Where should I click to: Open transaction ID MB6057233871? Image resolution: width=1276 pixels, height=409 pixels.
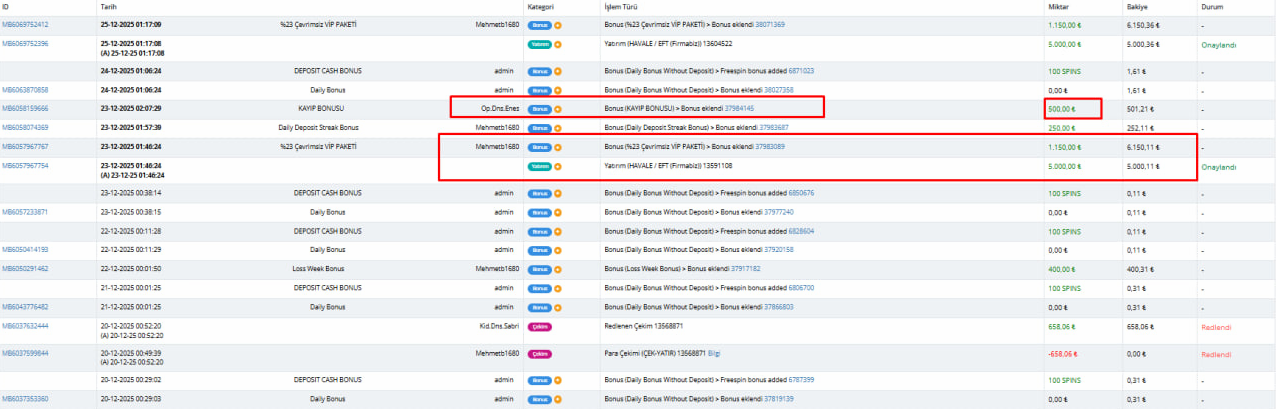25,212
